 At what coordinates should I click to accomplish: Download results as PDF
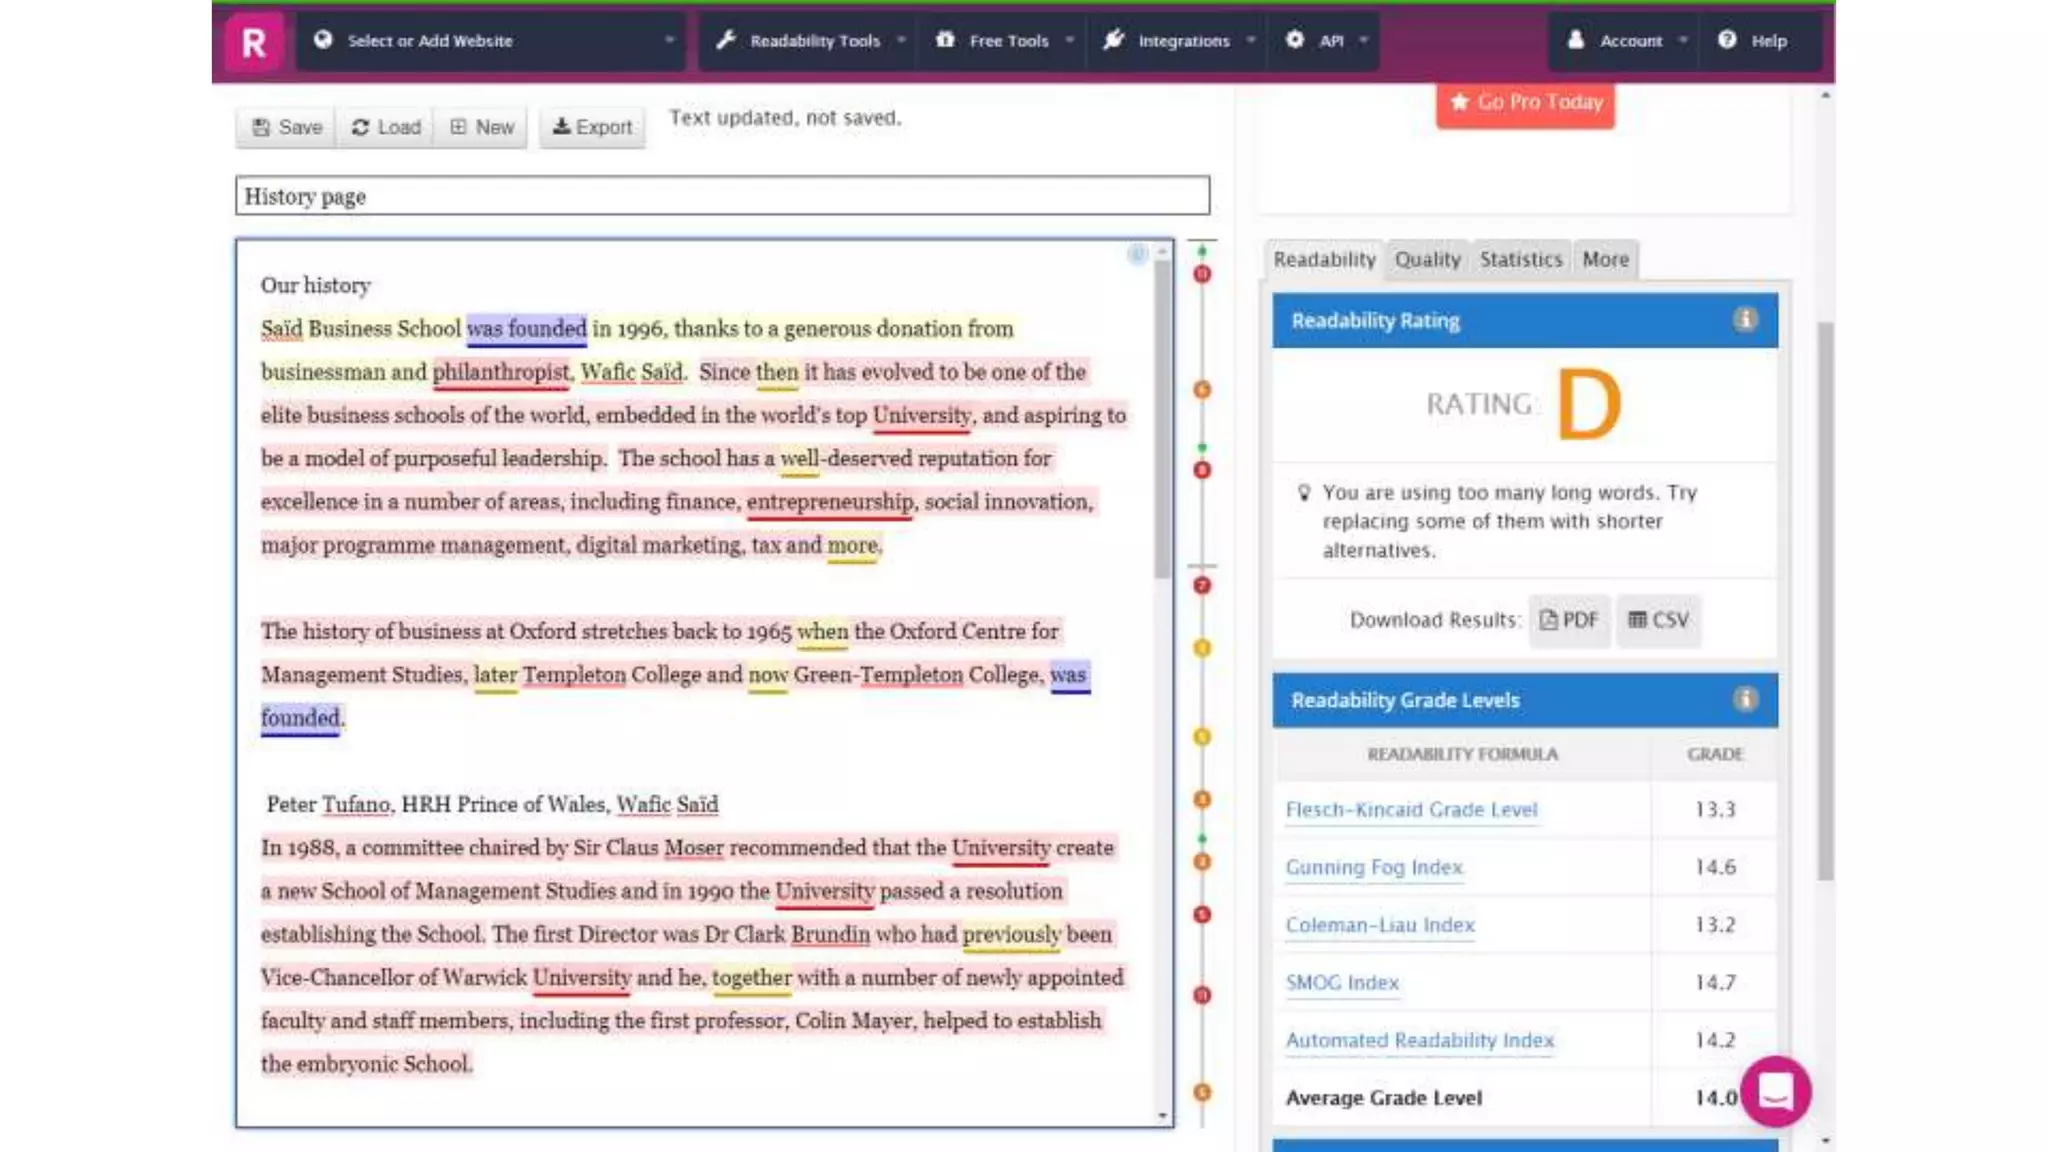tap(1569, 620)
